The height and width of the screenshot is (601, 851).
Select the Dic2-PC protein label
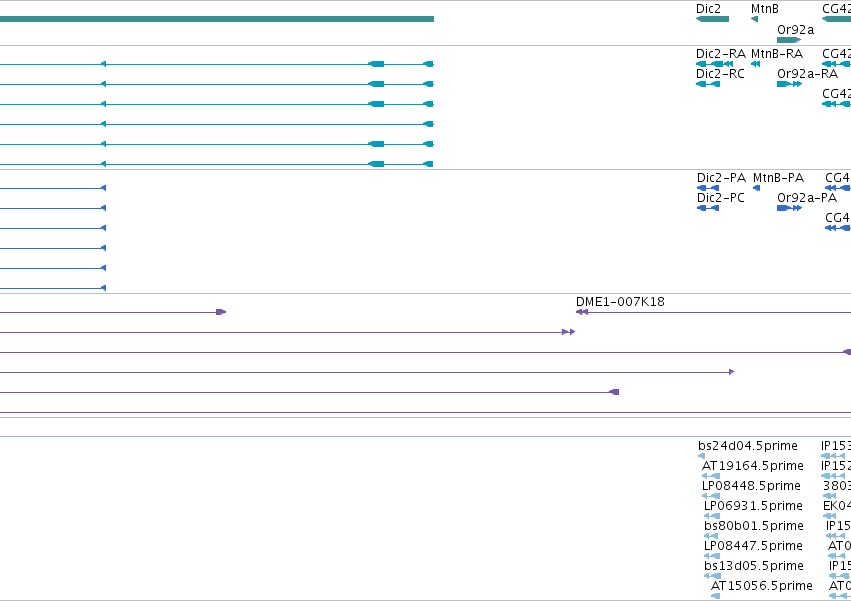tap(721, 198)
